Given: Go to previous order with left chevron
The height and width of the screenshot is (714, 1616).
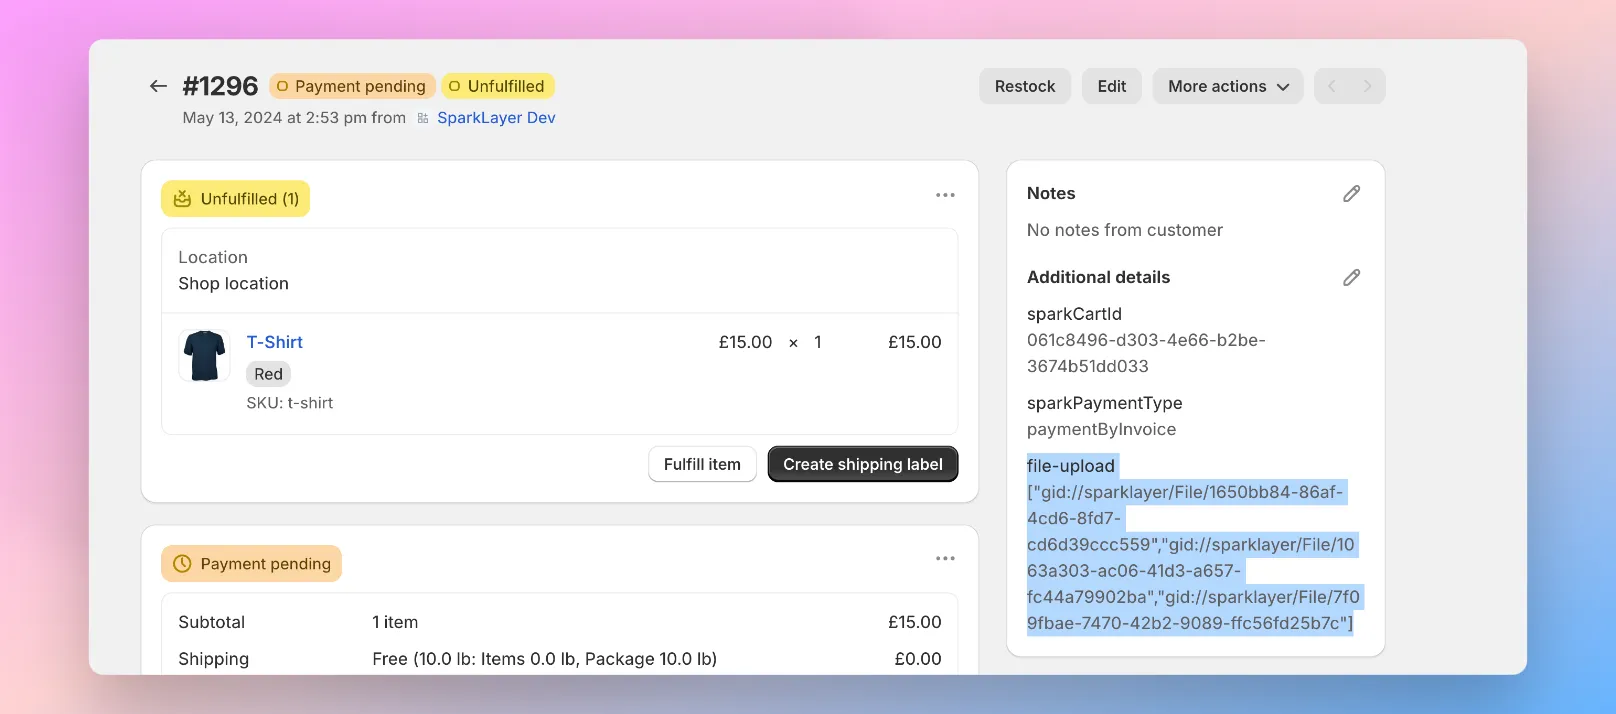Looking at the screenshot, I should point(1332,86).
